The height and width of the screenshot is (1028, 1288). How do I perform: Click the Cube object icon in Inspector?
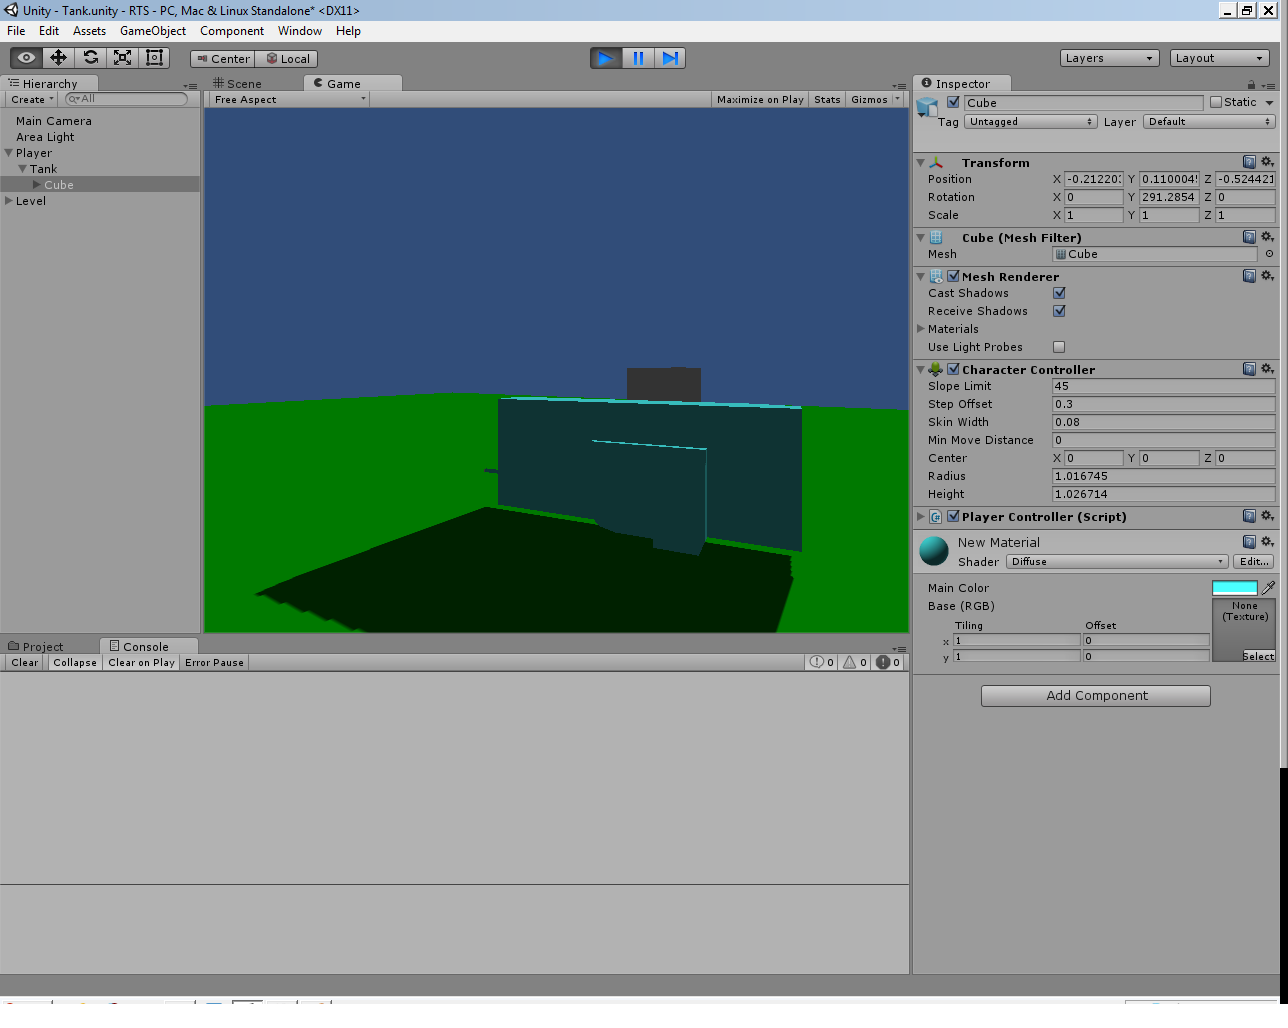tap(927, 106)
